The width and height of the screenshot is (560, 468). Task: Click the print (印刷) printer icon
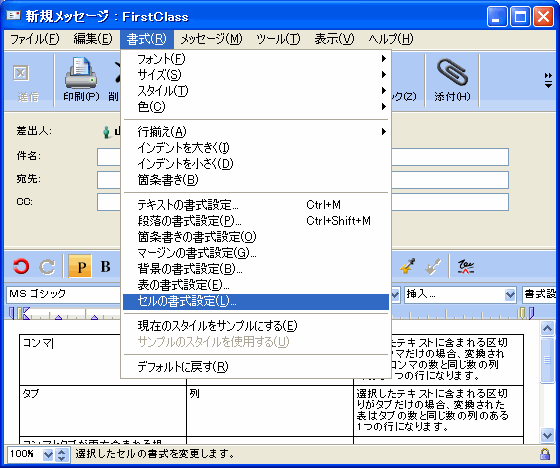click(81, 73)
